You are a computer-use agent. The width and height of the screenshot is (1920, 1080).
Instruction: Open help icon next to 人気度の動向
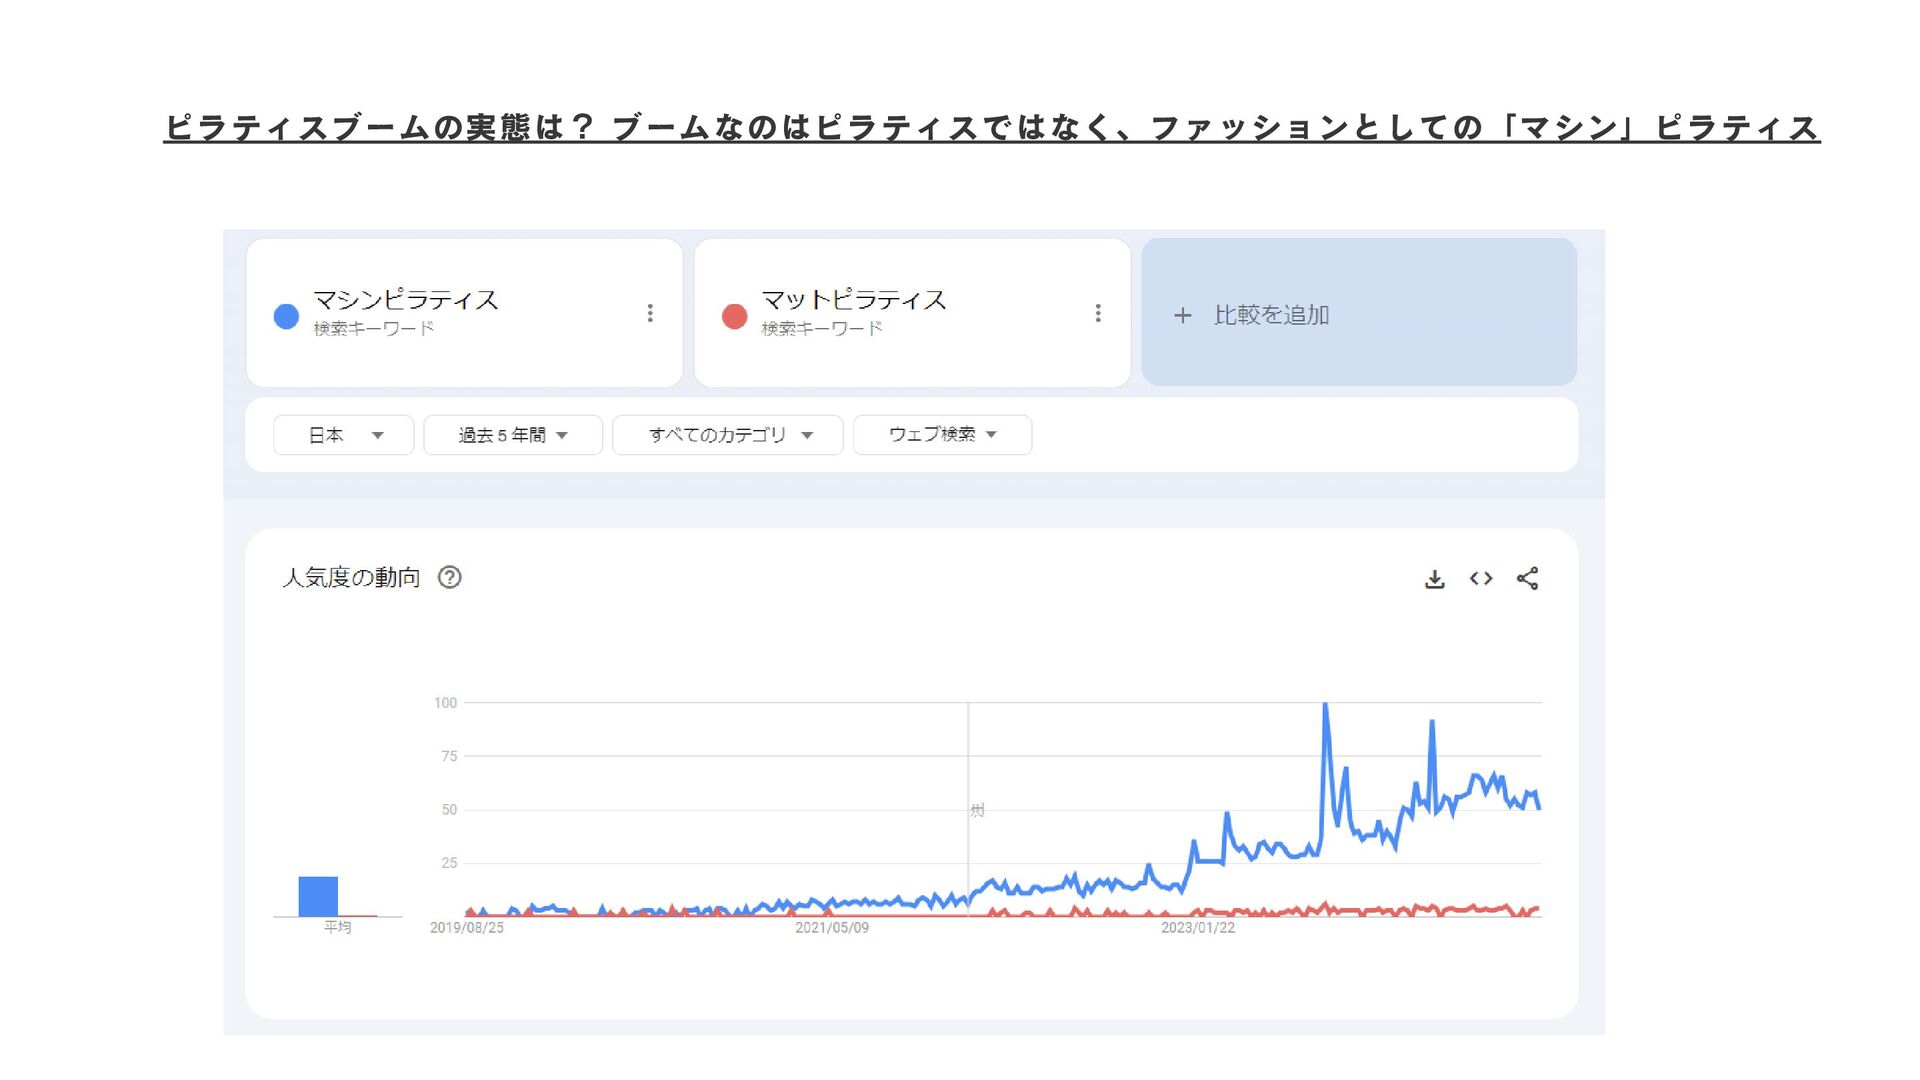coord(450,577)
